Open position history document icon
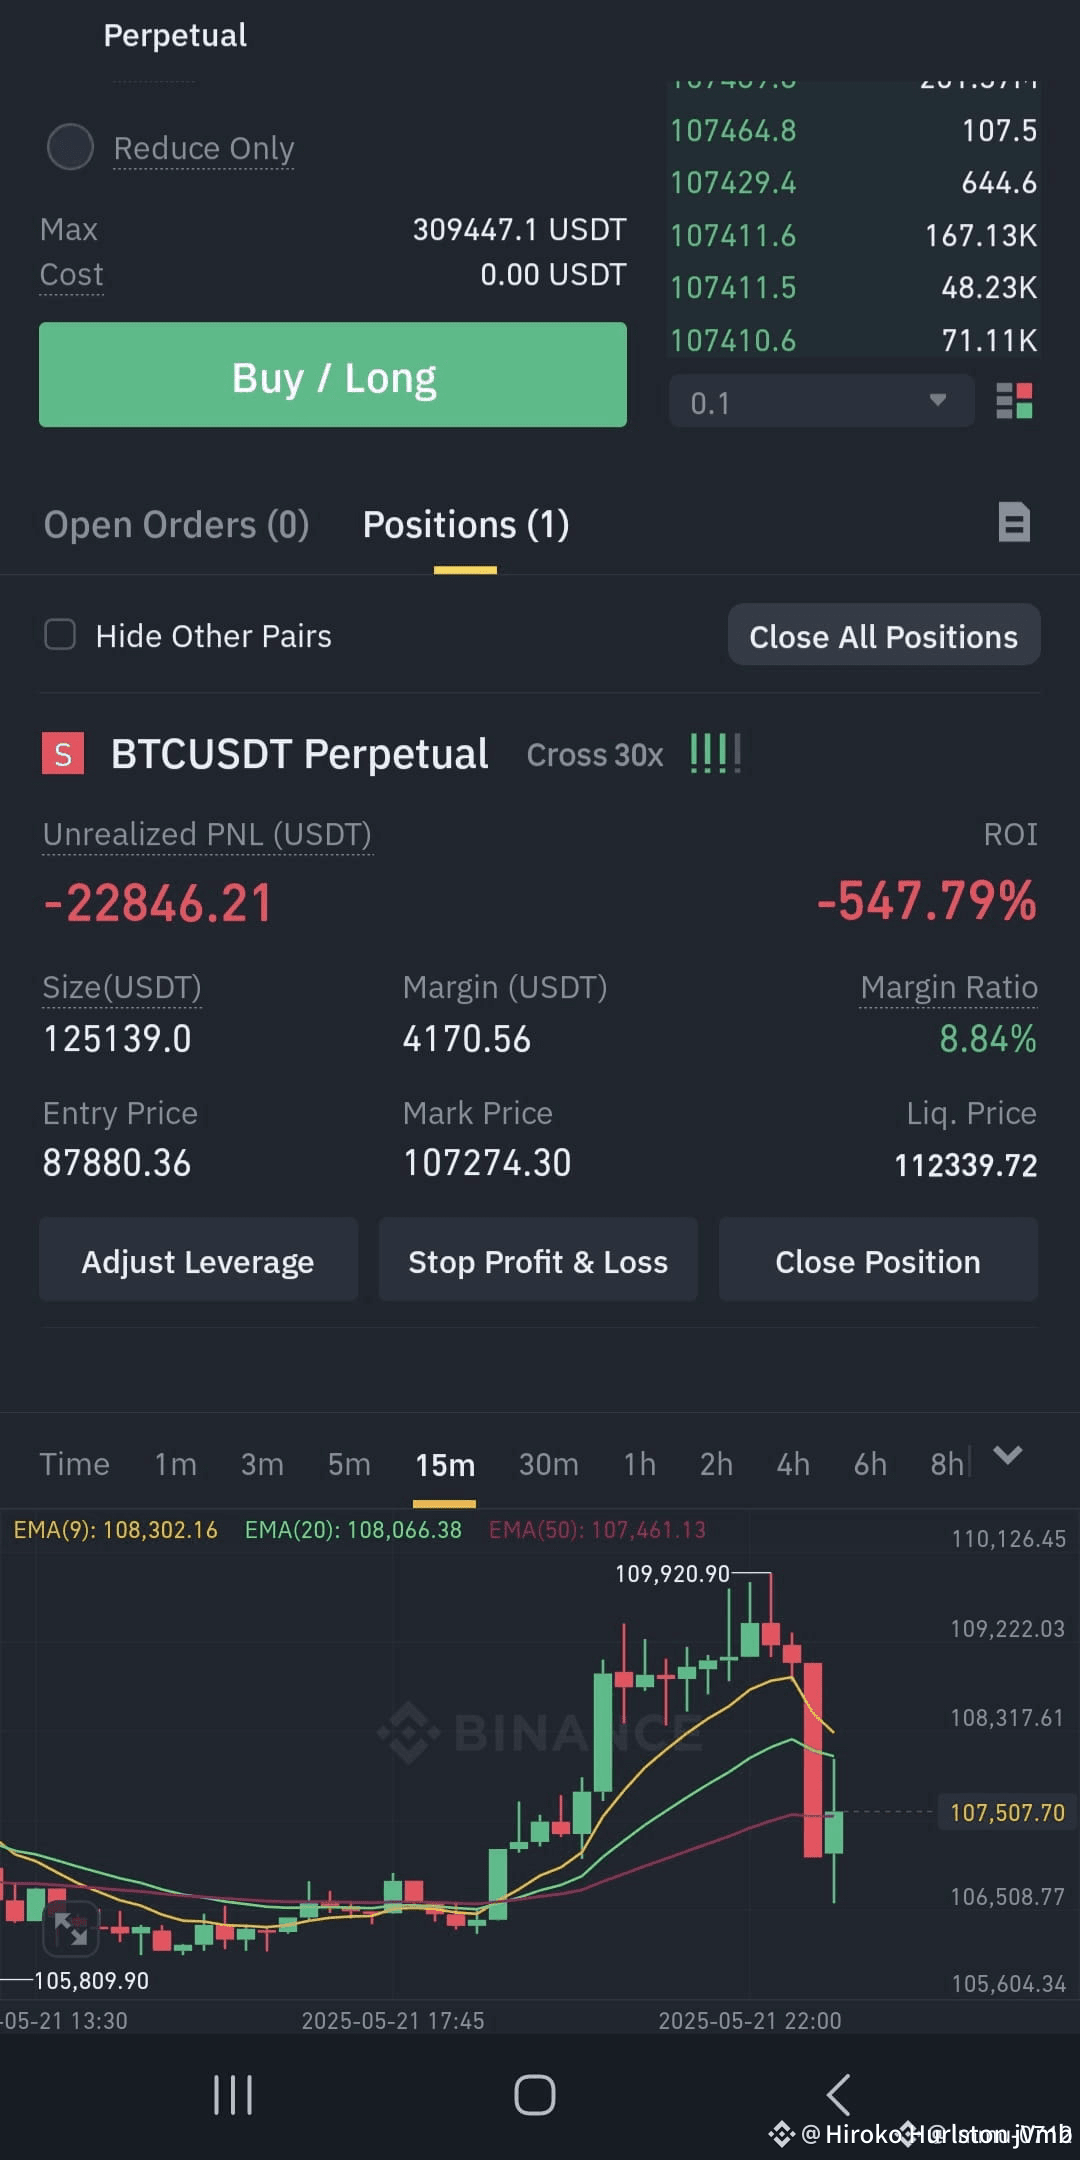 [x=1014, y=522]
